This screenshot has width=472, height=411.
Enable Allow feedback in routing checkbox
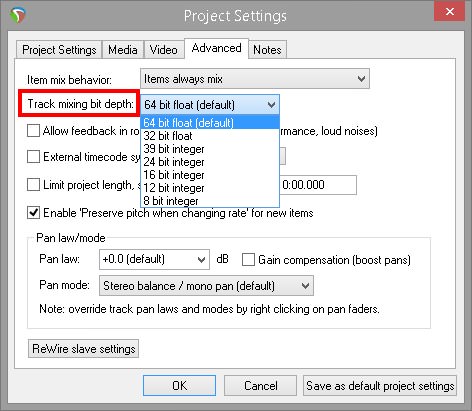tap(33, 131)
